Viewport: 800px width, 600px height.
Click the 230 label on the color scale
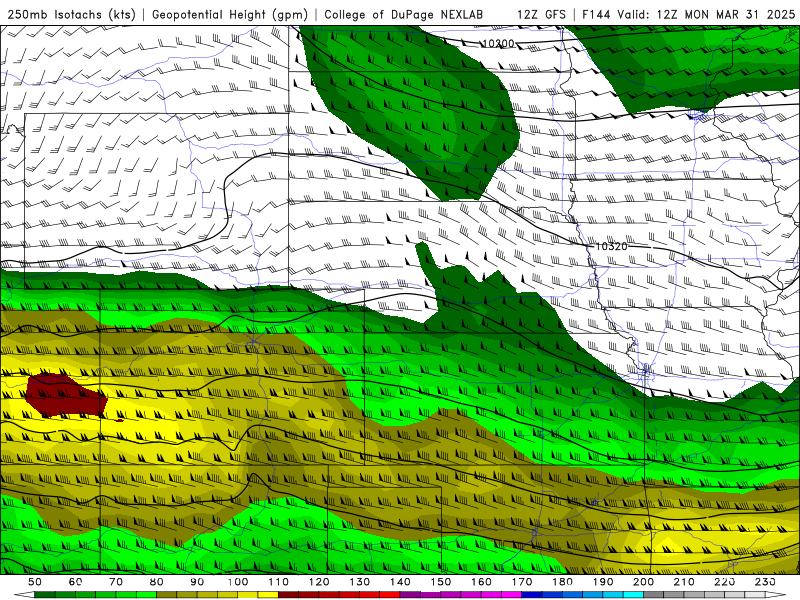tap(765, 582)
